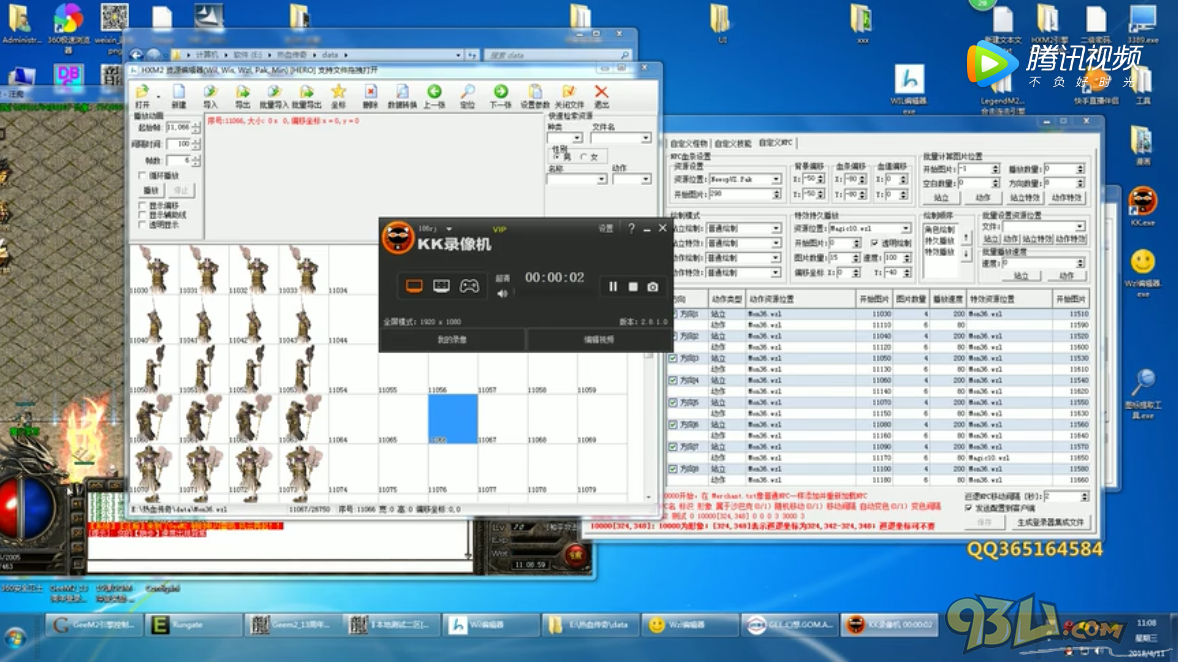Open the 种类 dropdown in quick search
Screen dimensions: 1178x662
(576, 138)
